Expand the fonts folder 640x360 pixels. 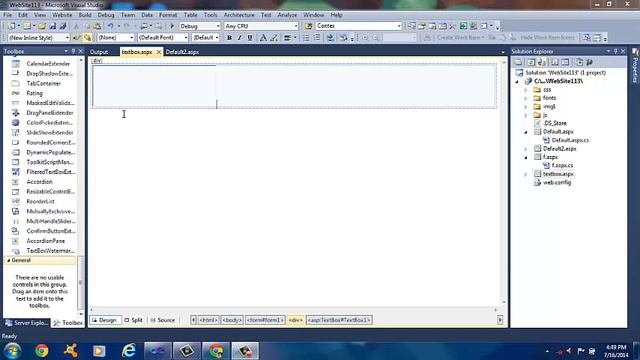(x=526, y=98)
